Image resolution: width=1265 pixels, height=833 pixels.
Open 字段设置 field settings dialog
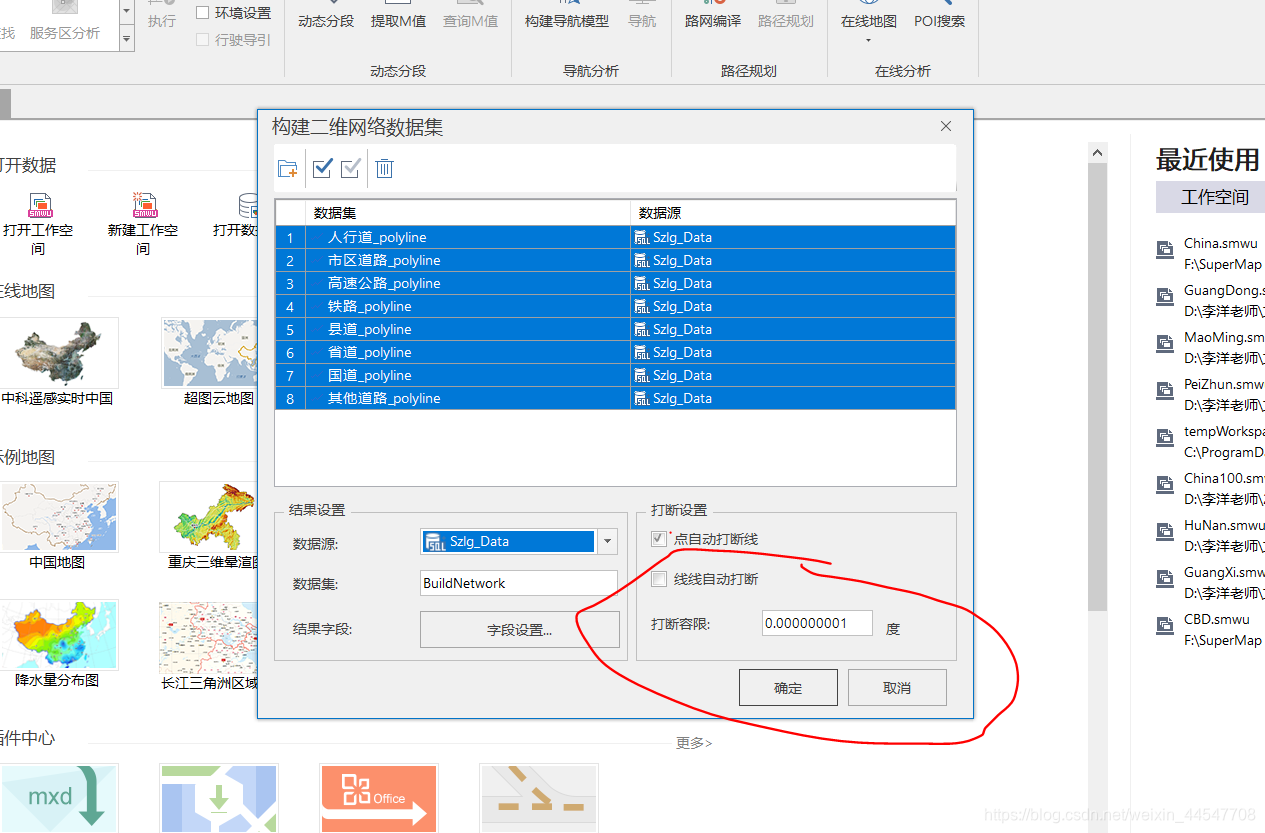[x=519, y=629]
